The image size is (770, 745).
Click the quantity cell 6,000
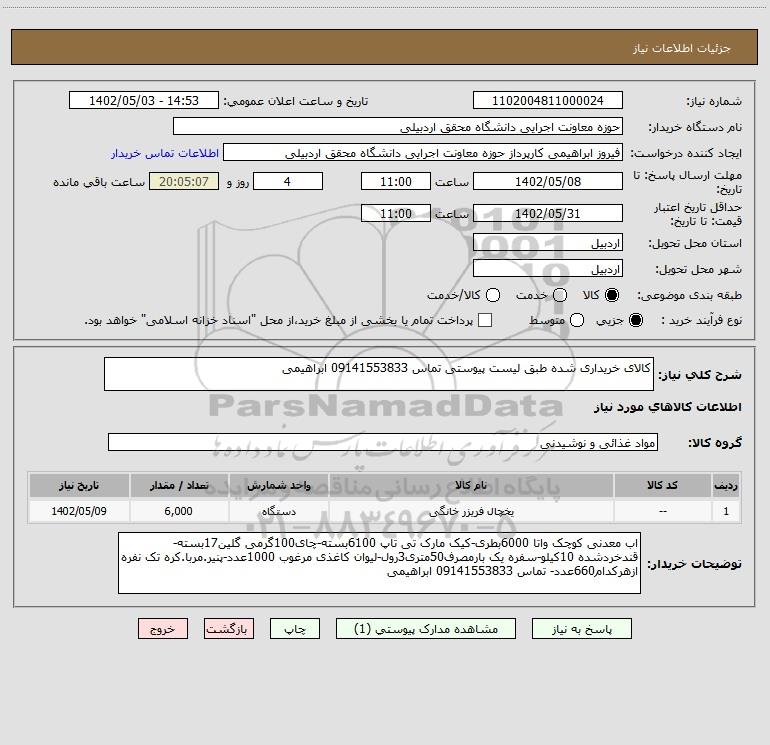(179, 511)
